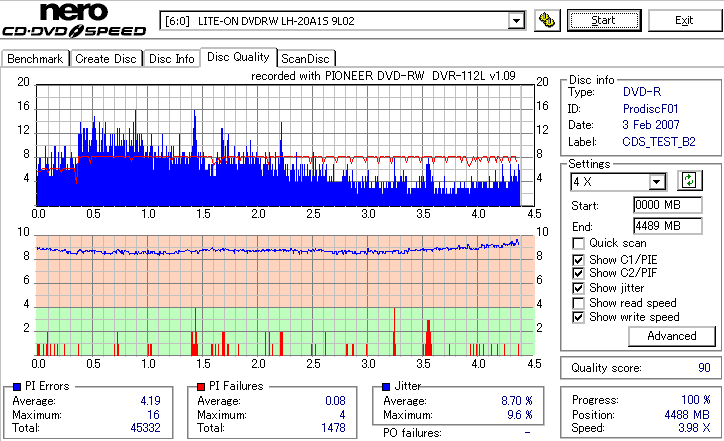724x441 pixels.
Task: Open the drive selection dropdown
Action: click(x=516, y=21)
